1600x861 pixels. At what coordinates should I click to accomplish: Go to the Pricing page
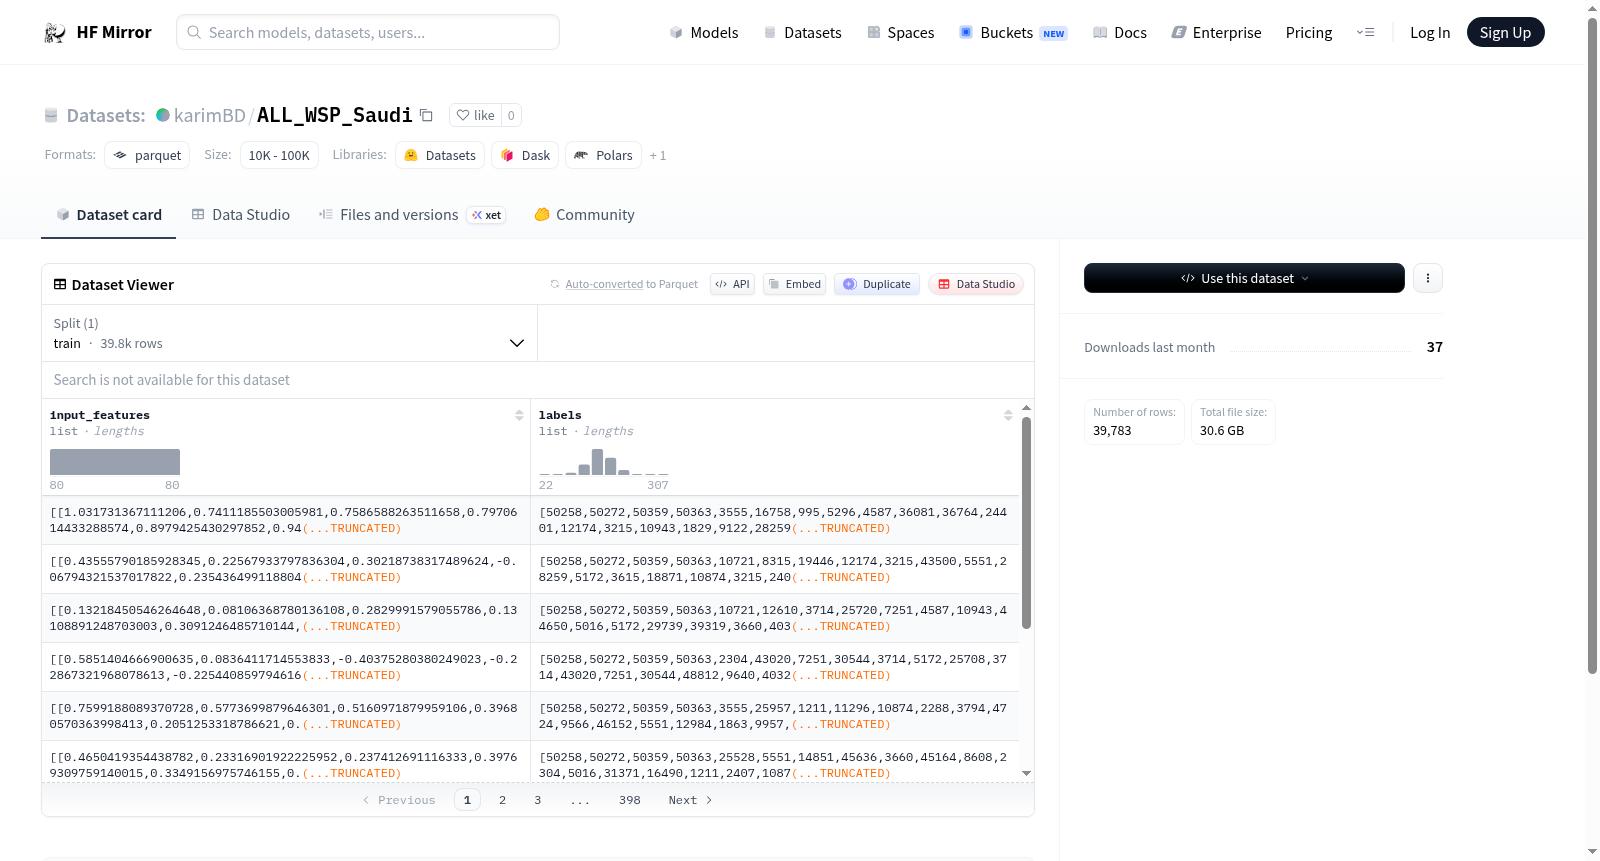(x=1309, y=32)
